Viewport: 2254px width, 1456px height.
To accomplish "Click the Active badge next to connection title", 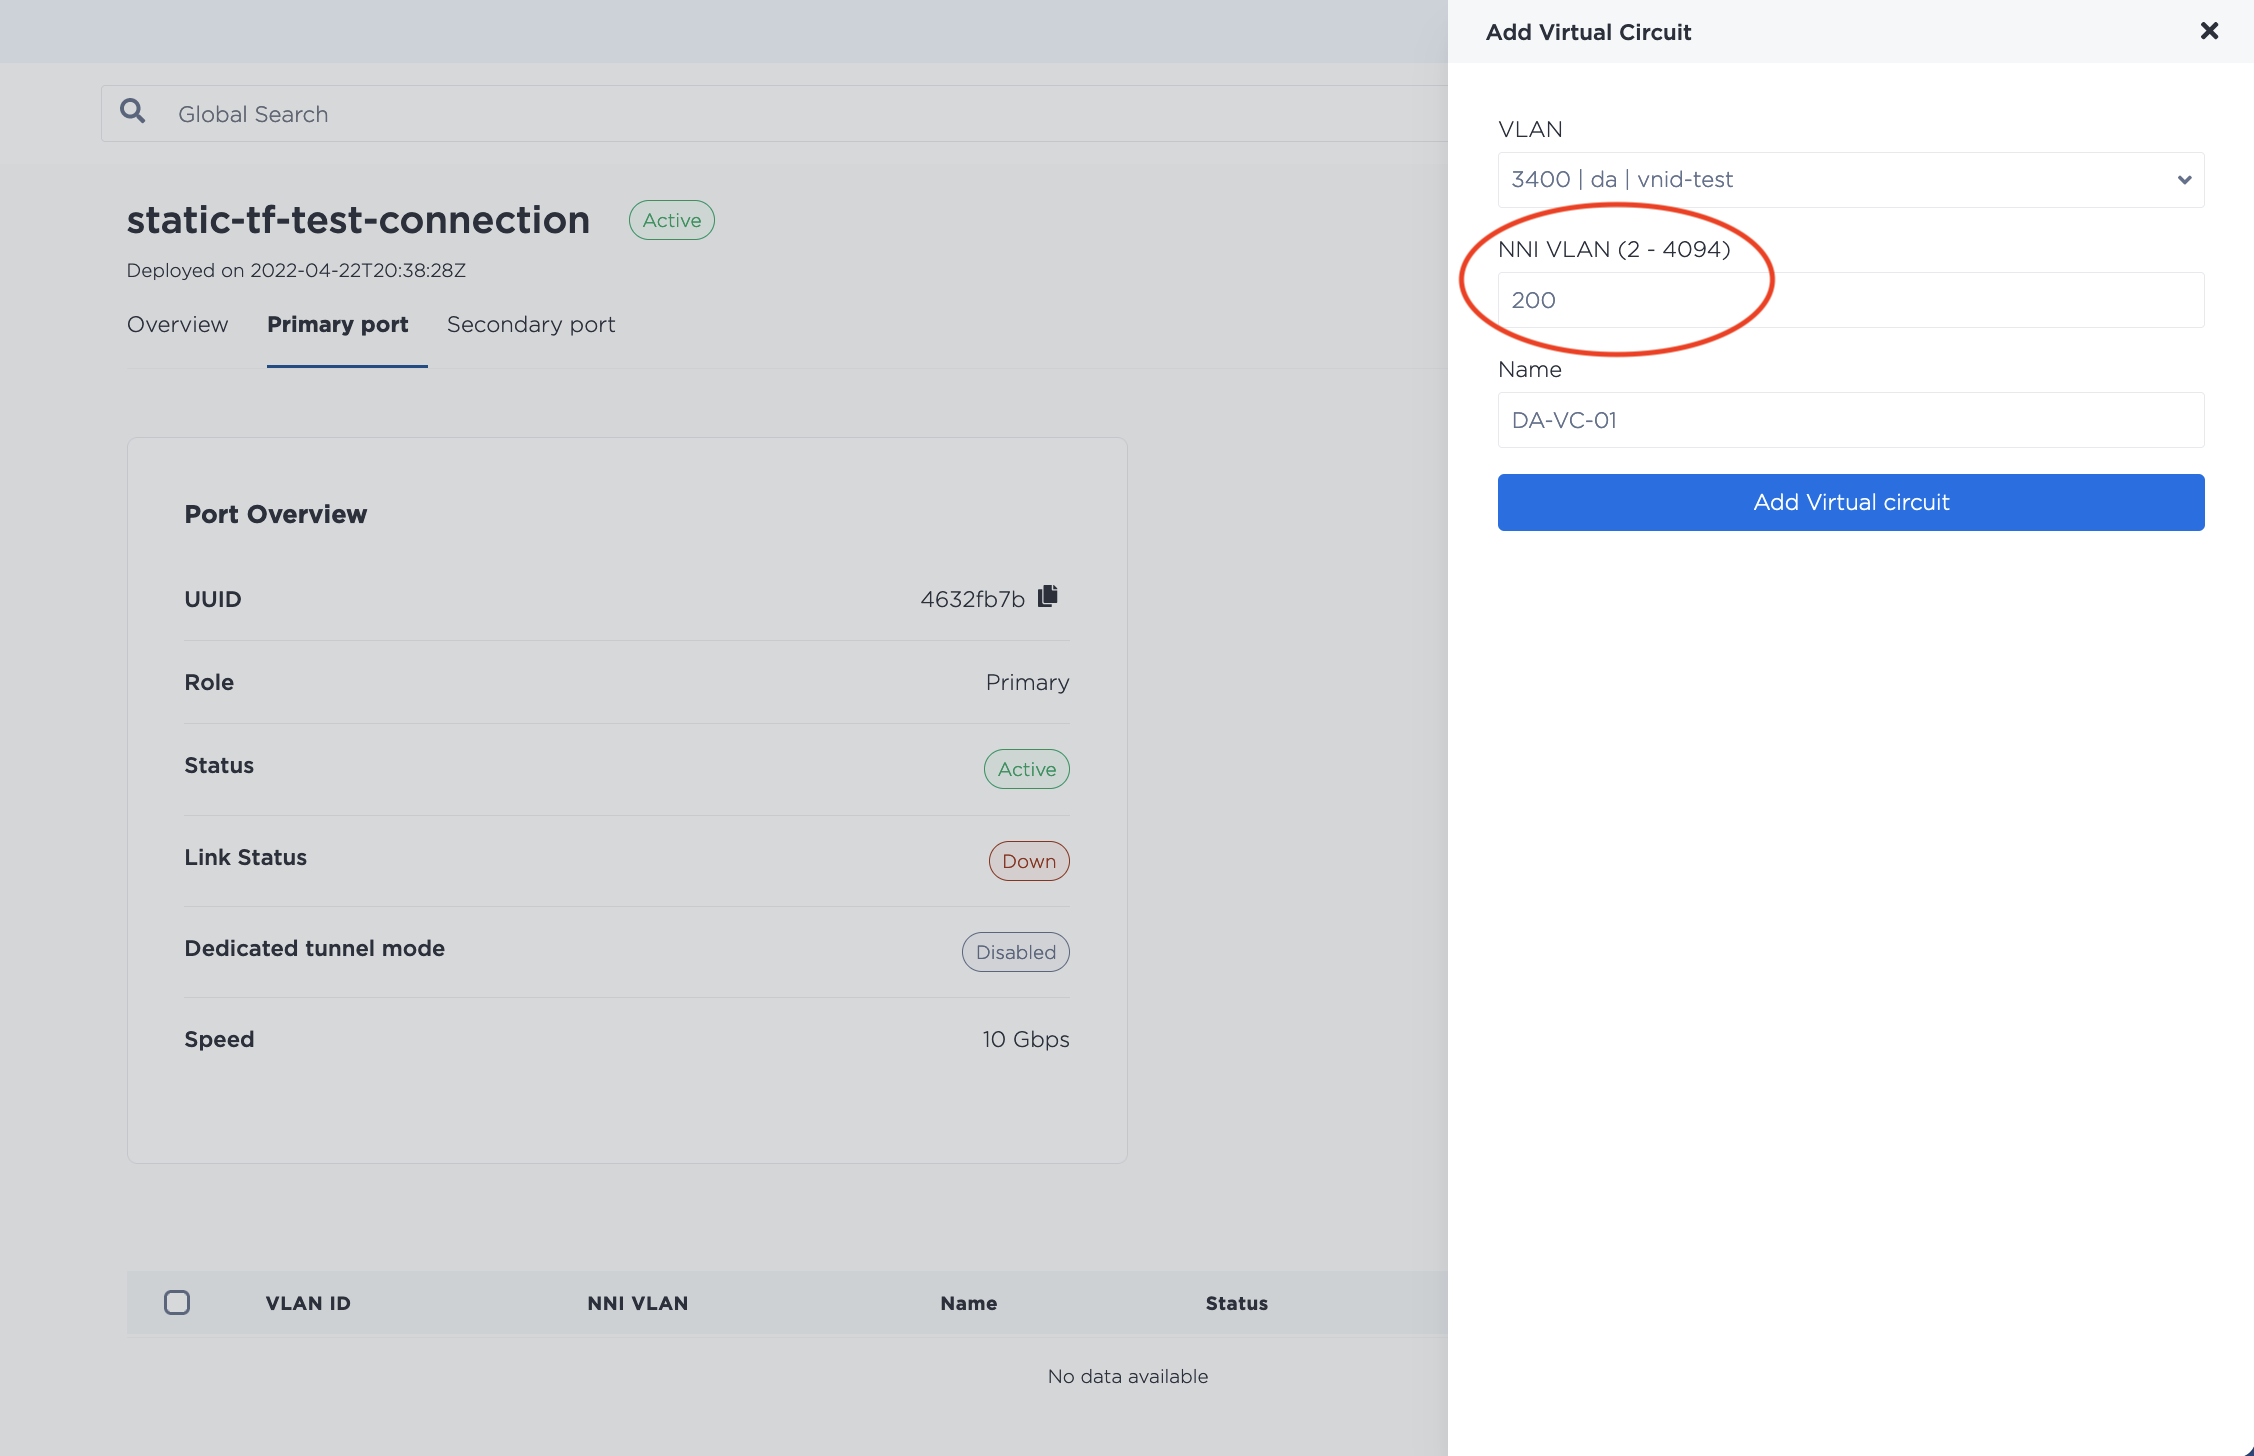I will click(x=672, y=220).
